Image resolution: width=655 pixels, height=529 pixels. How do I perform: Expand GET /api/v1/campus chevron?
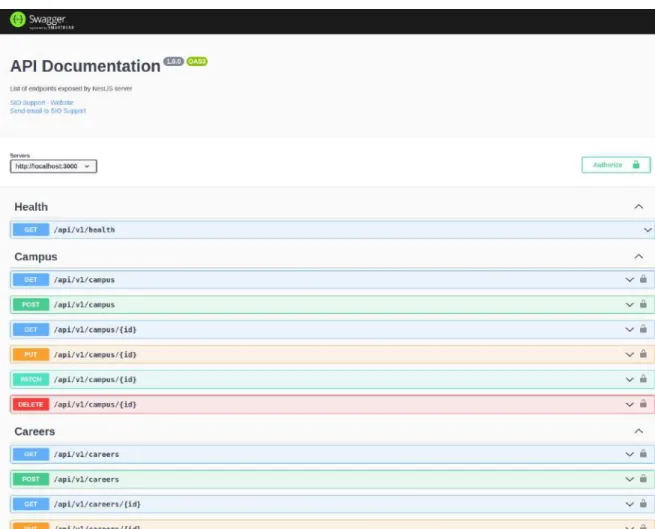(x=630, y=280)
